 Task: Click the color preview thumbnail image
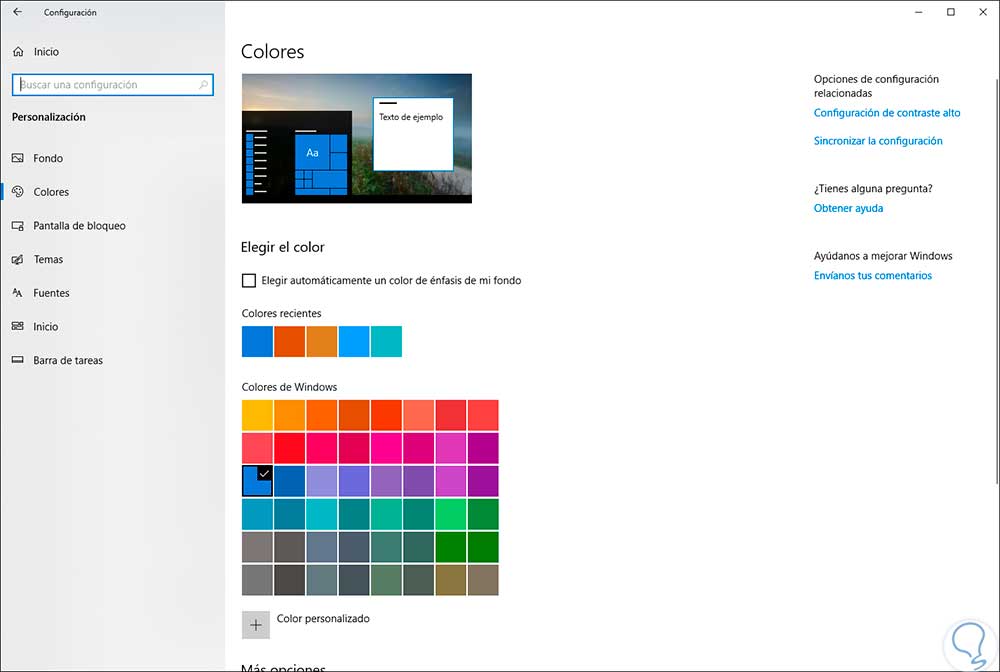[357, 138]
